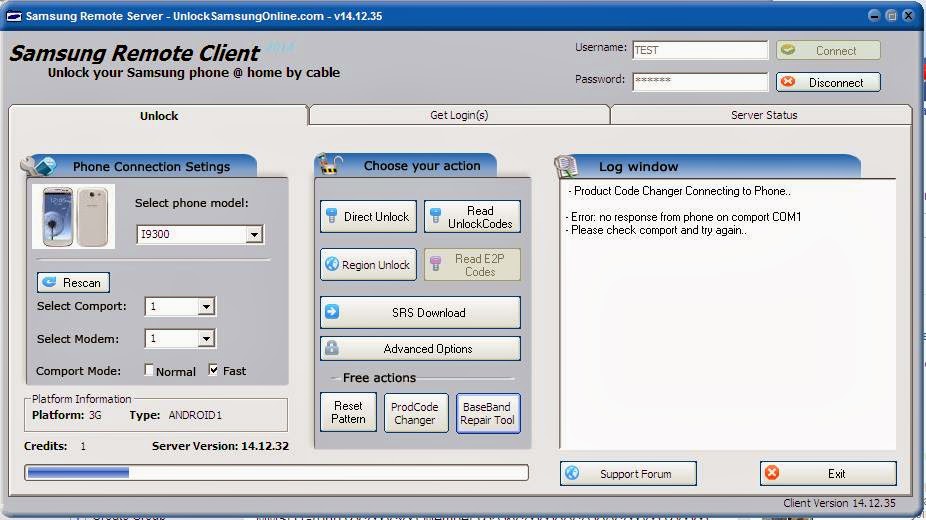Click the red X icon on Exit
The image size is (926, 520).
pos(772,472)
